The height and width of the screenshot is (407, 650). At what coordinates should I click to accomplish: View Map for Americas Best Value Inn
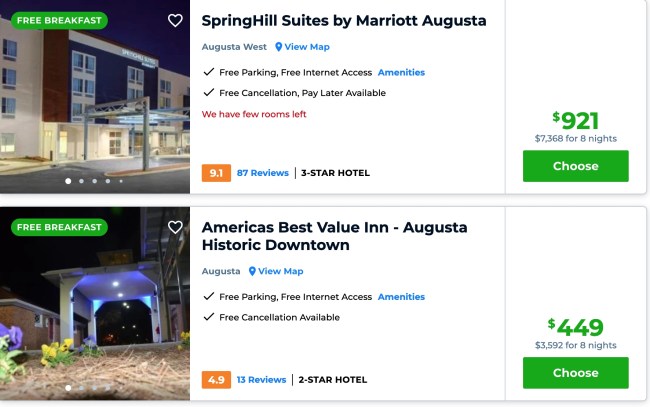(x=280, y=272)
